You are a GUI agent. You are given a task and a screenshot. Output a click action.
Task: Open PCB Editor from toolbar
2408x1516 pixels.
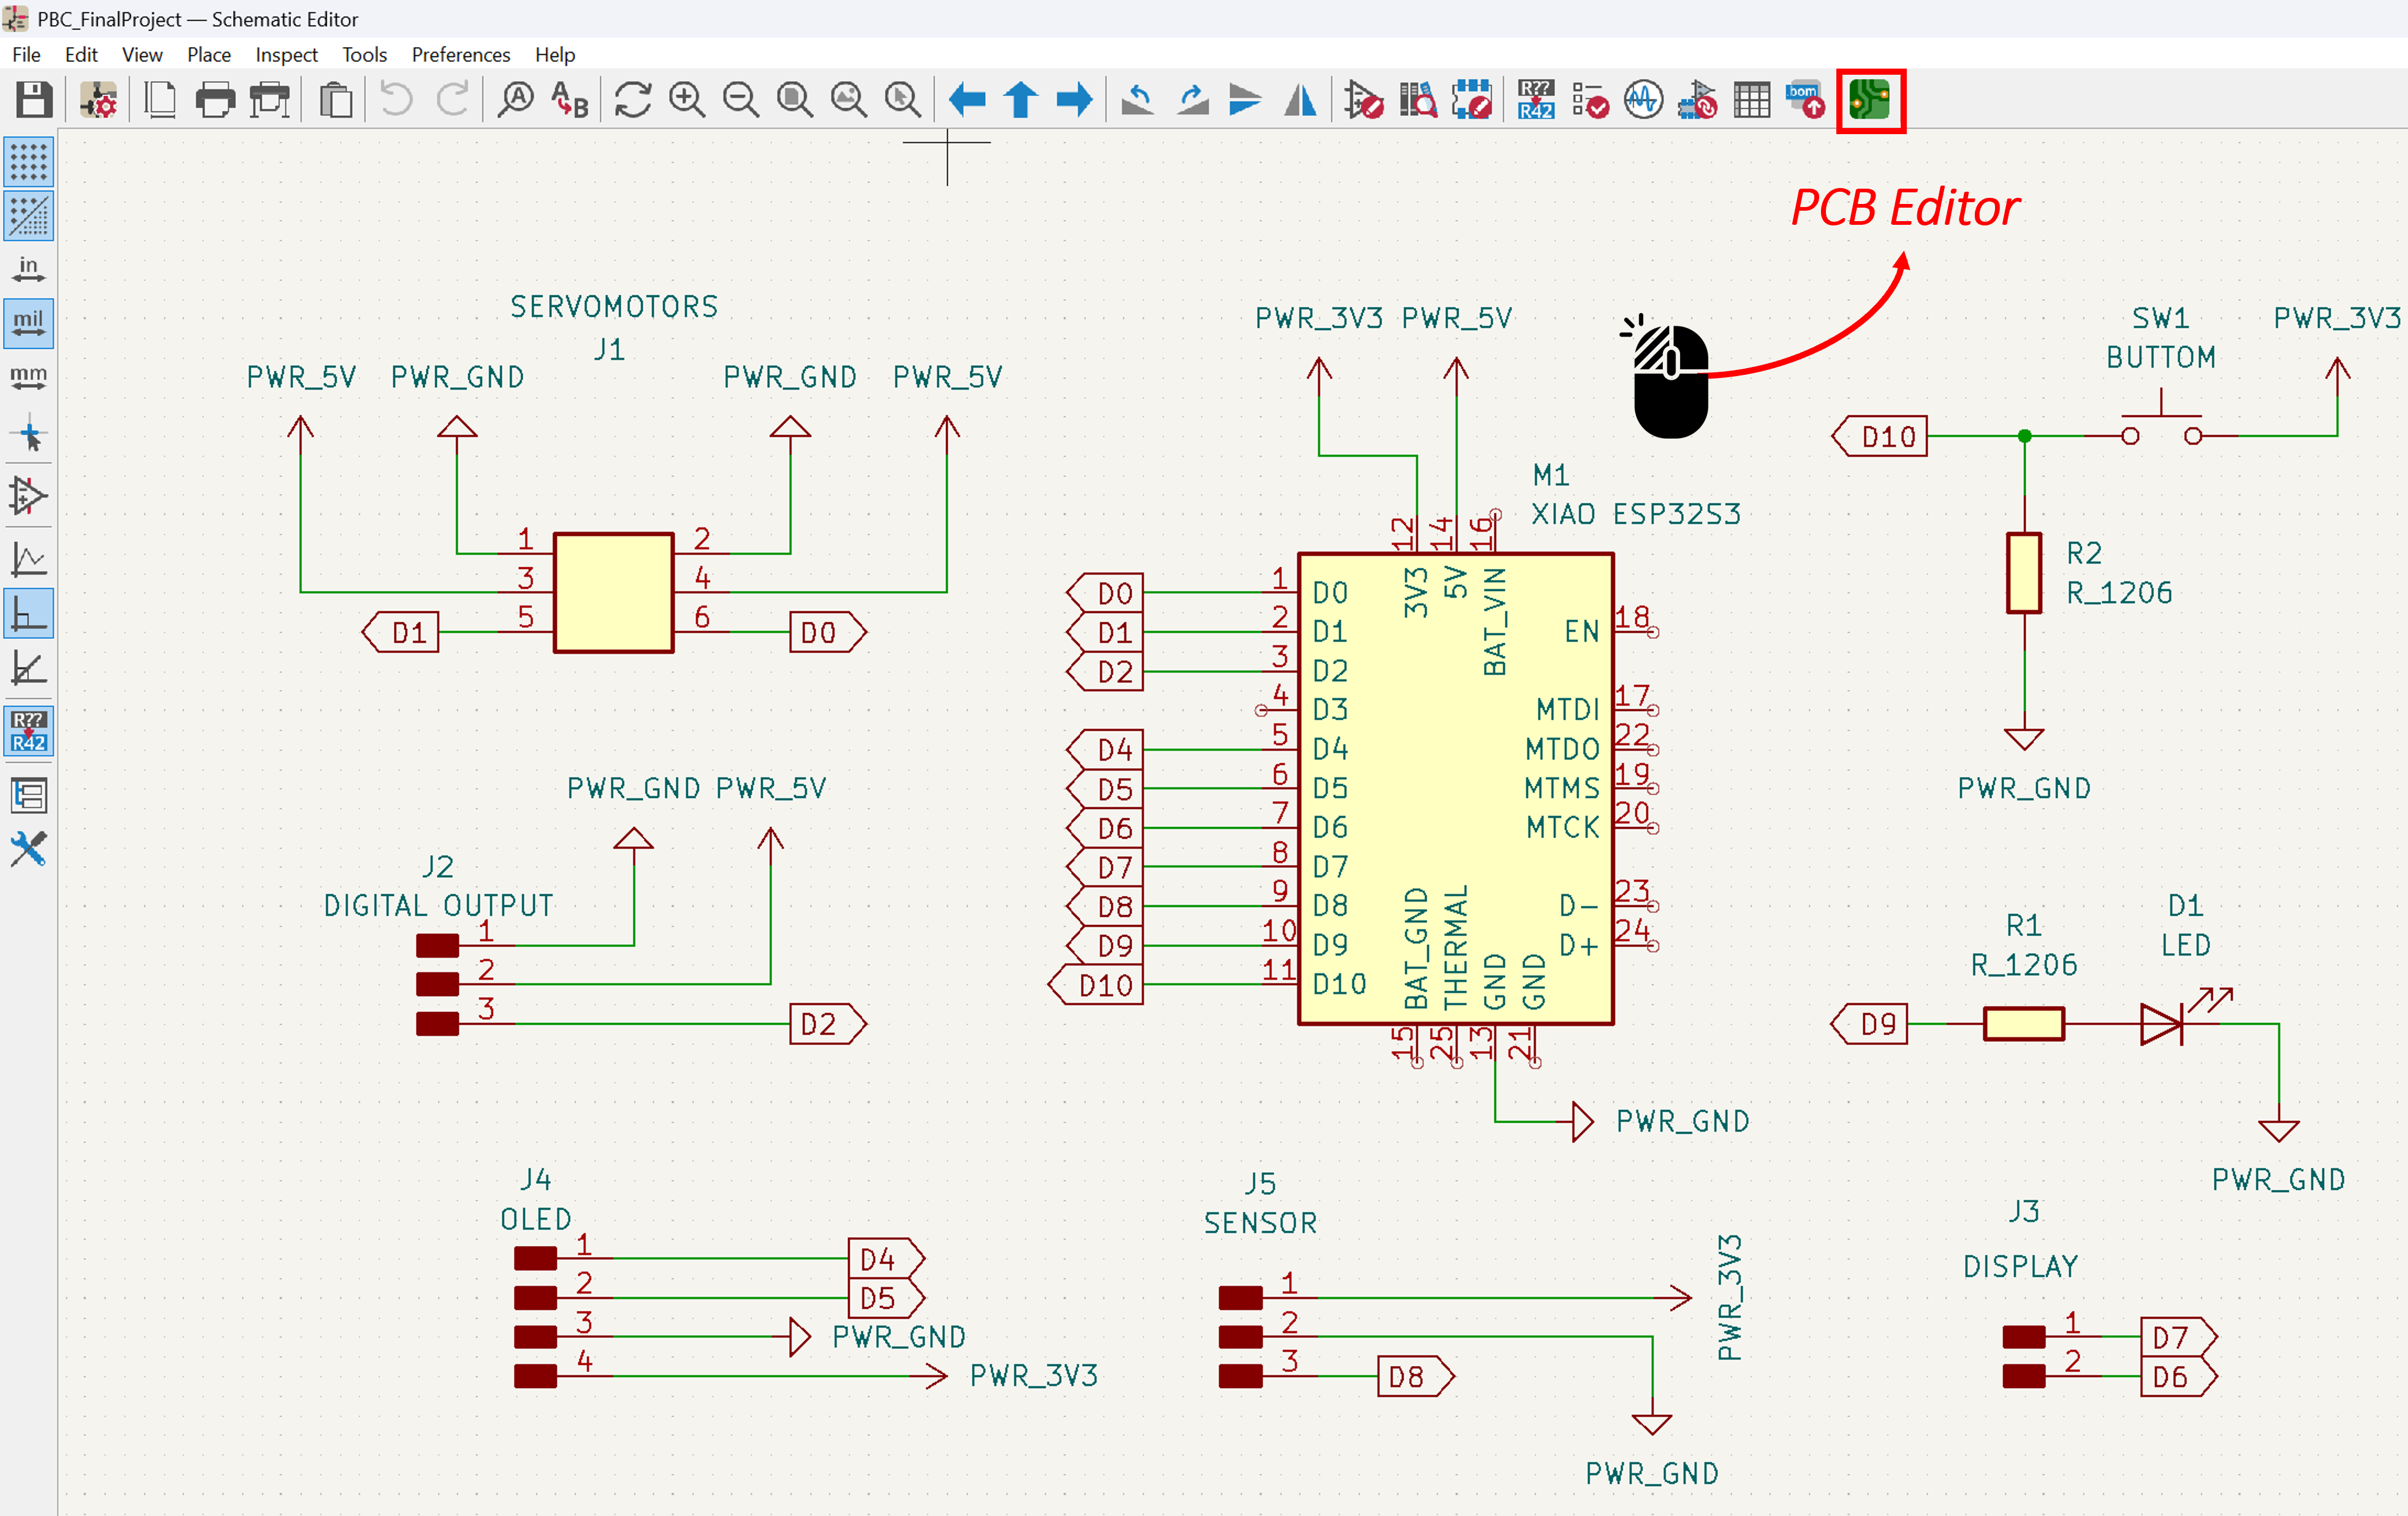click(x=1869, y=100)
